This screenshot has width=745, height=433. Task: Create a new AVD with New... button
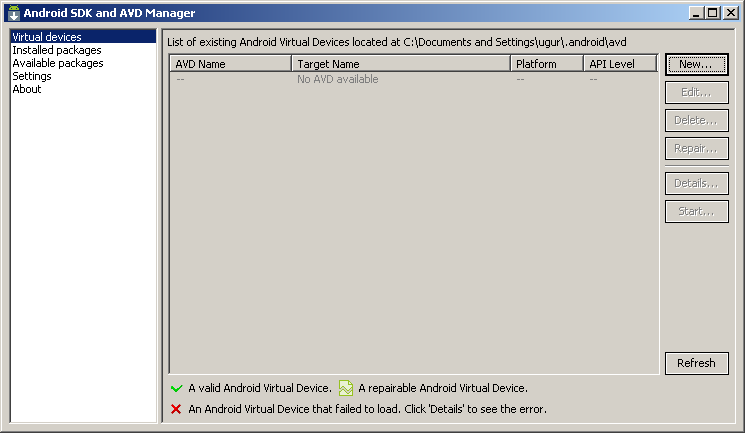[x=697, y=64]
